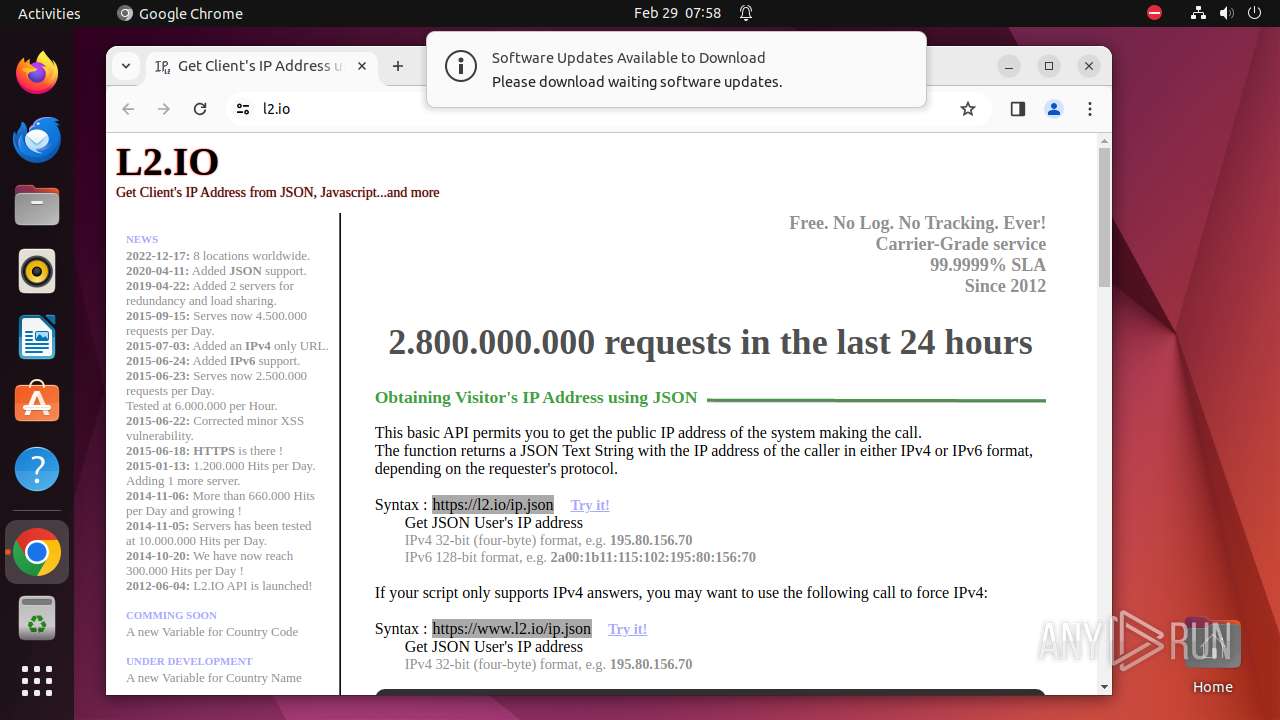Click the scrollbar down arrow
The height and width of the screenshot is (720, 1280).
click(x=1104, y=687)
